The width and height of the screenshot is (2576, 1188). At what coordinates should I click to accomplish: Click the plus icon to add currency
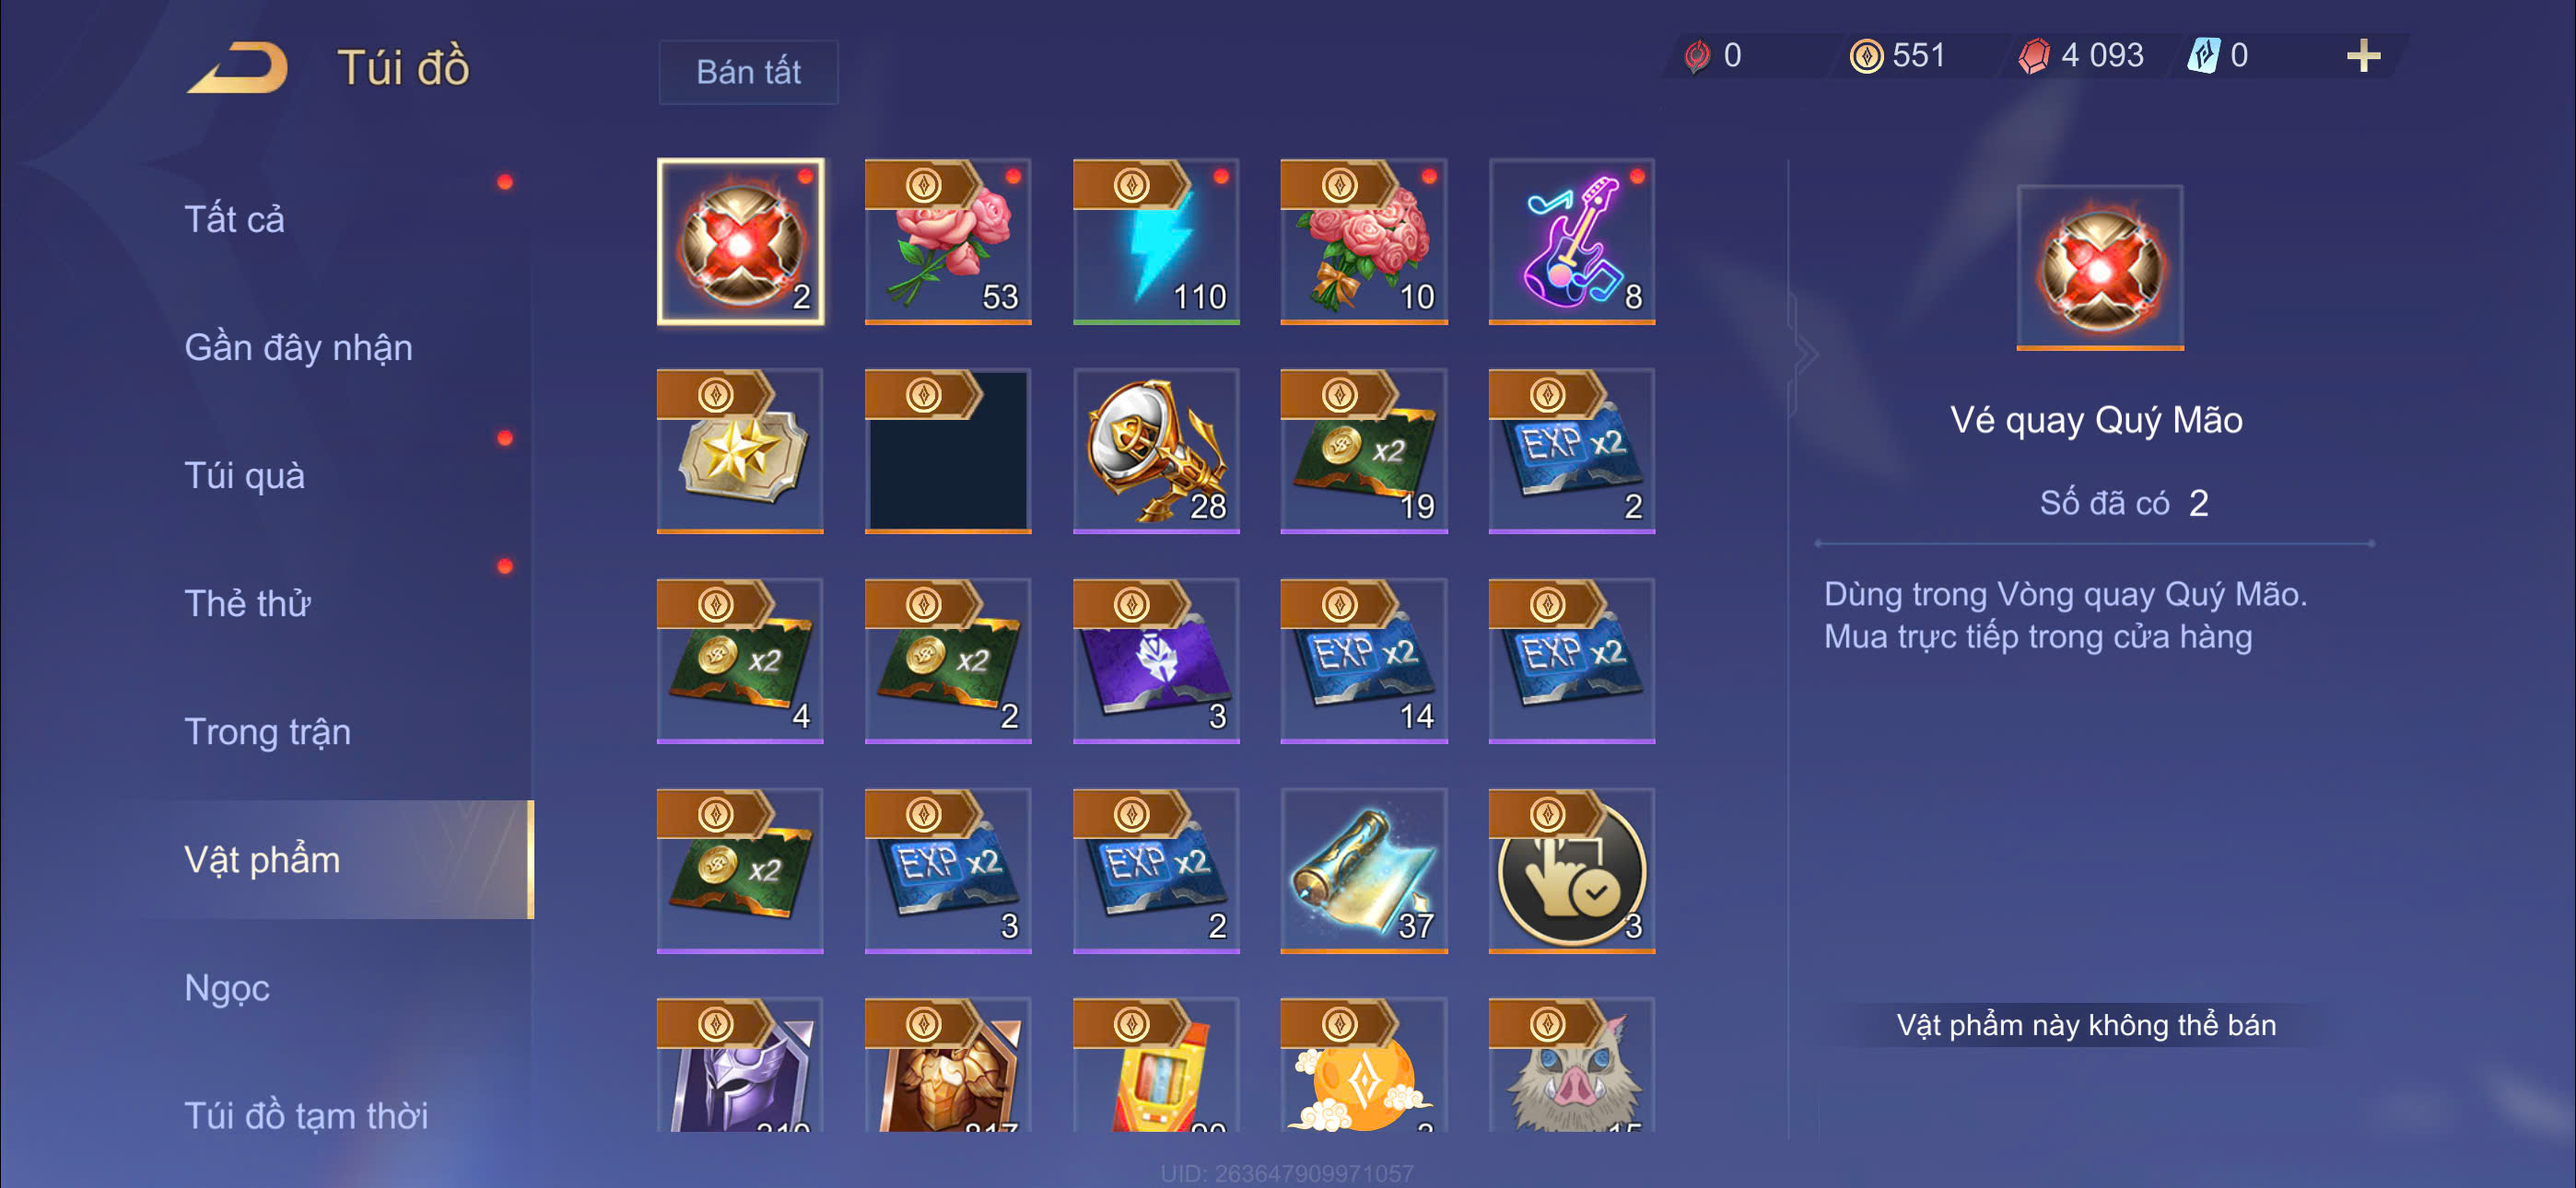pos(2363,56)
